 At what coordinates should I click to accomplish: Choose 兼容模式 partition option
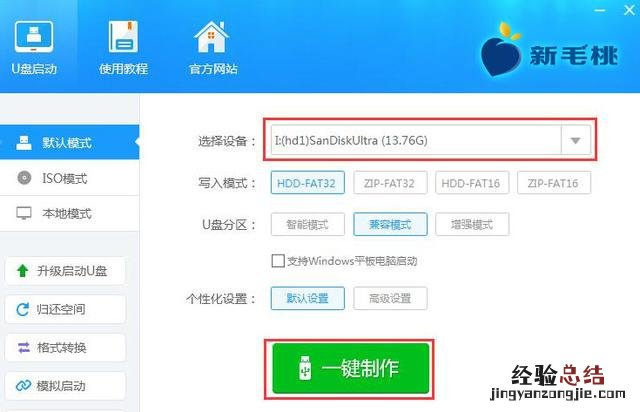(x=390, y=224)
